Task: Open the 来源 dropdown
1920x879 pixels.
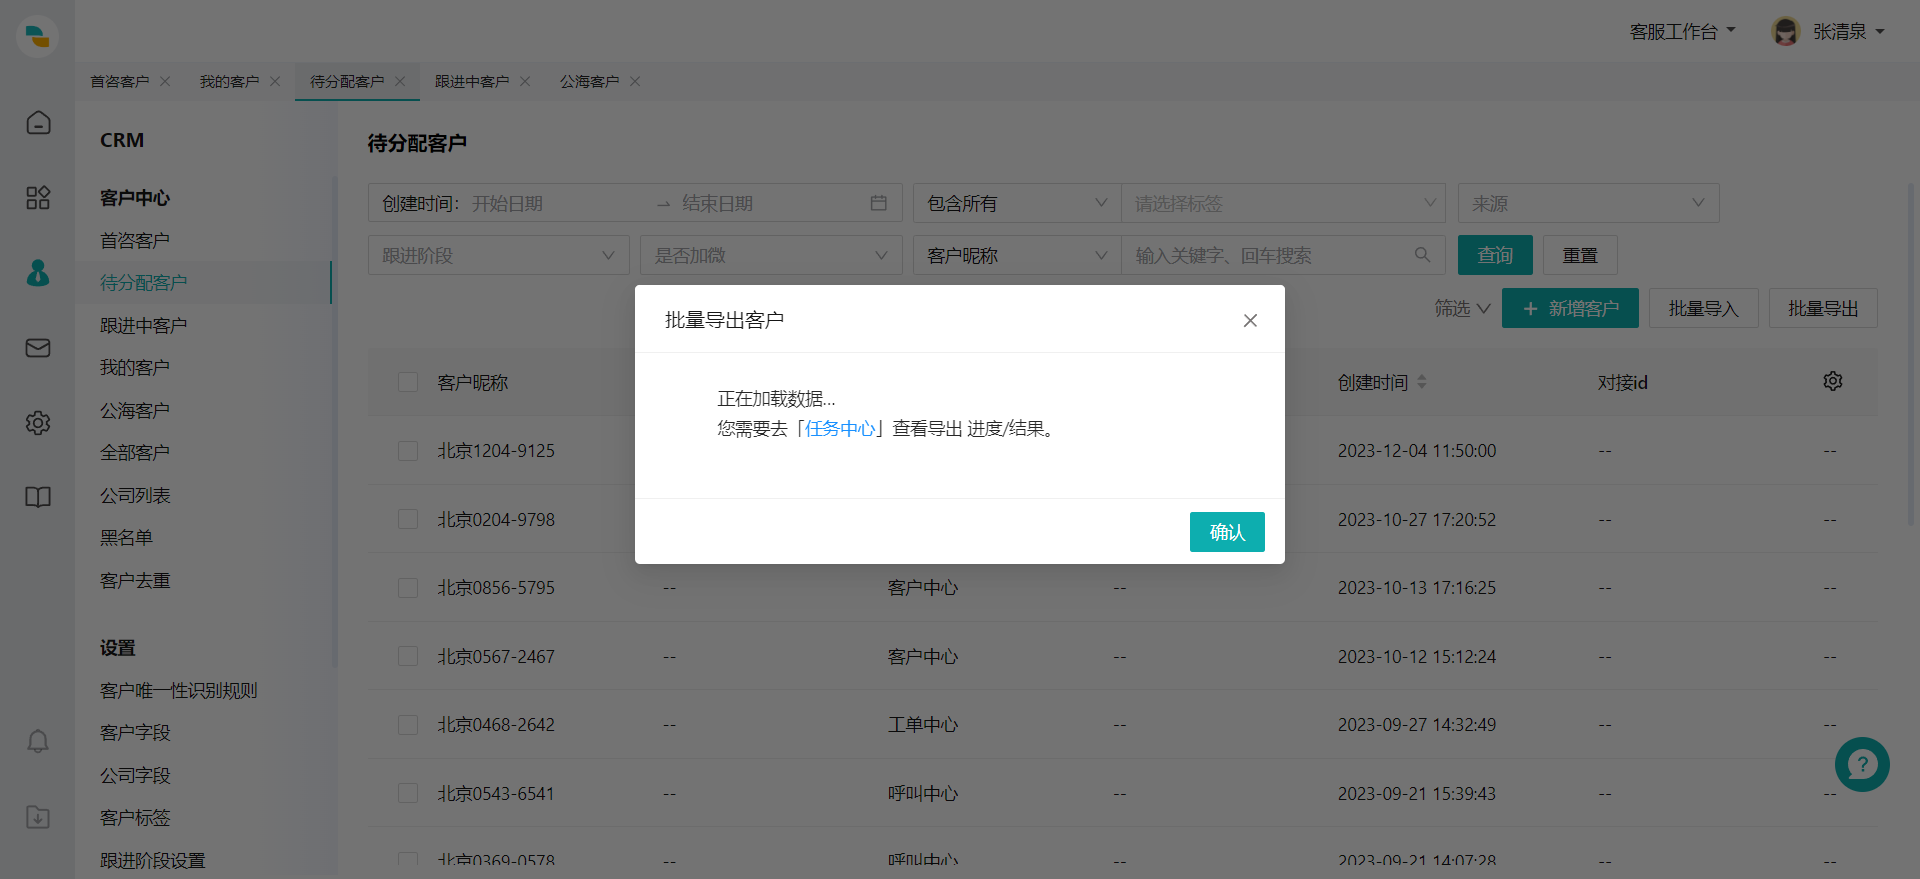Action: [x=1588, y=203]
